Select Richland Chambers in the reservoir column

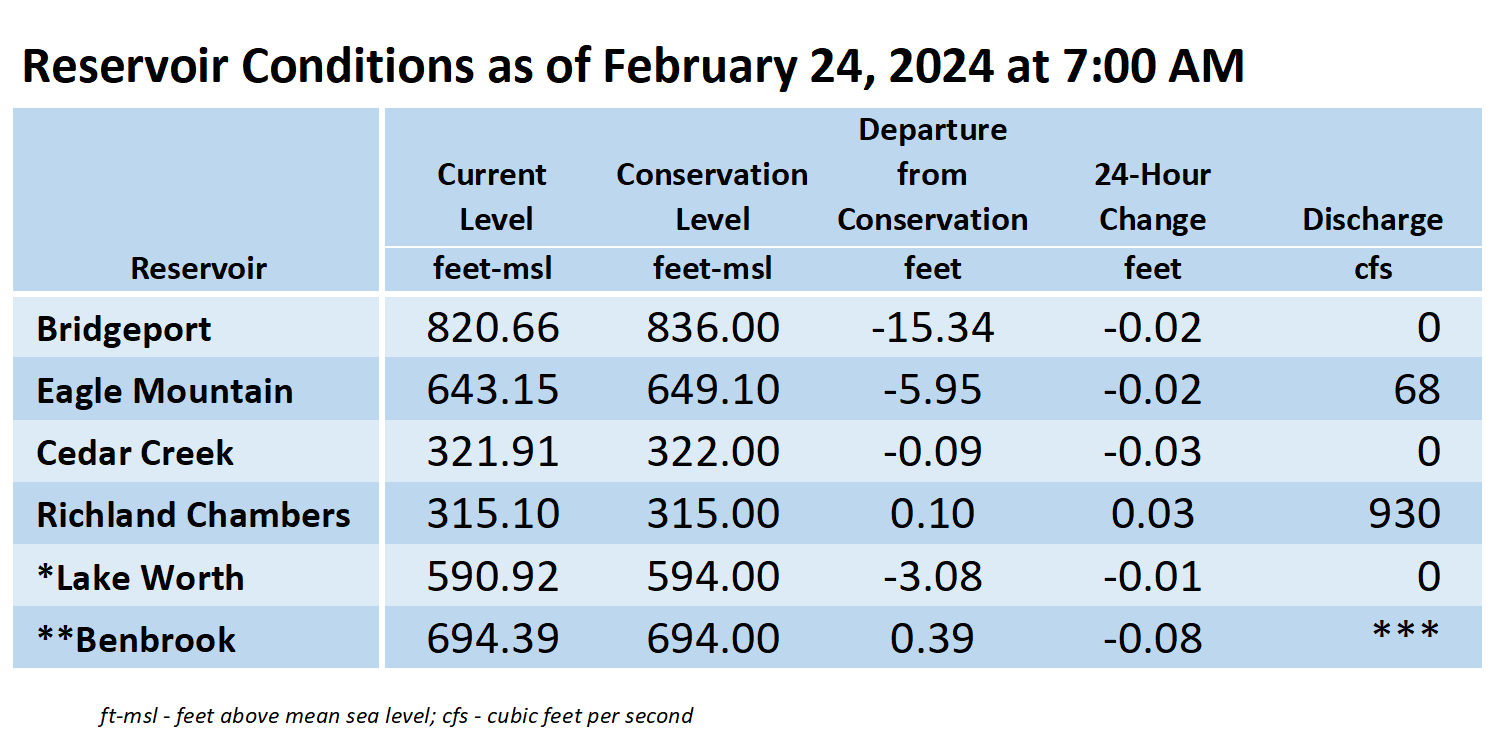pos(193,515)
